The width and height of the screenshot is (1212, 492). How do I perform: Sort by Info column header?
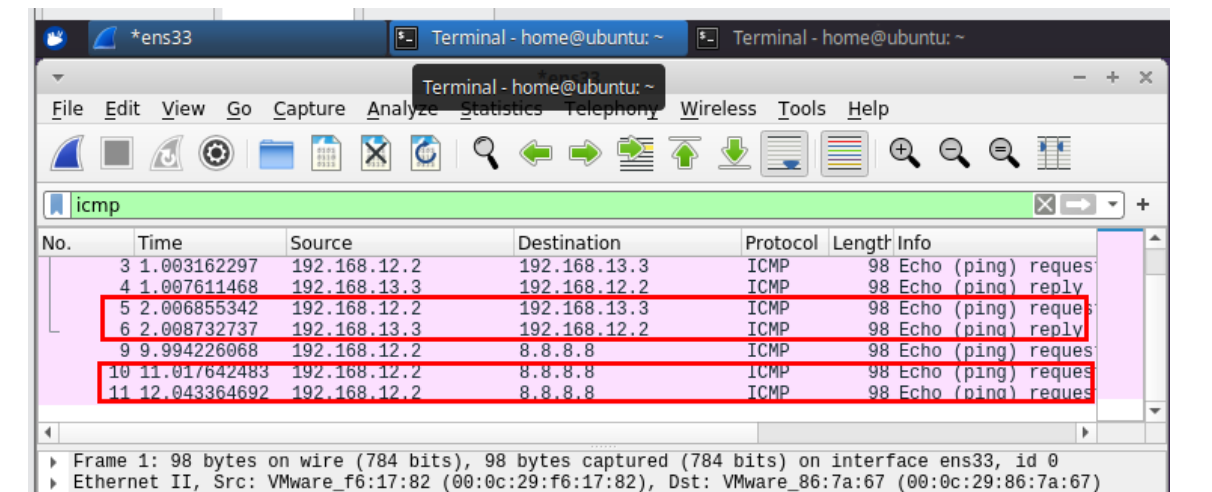point(995,242)
